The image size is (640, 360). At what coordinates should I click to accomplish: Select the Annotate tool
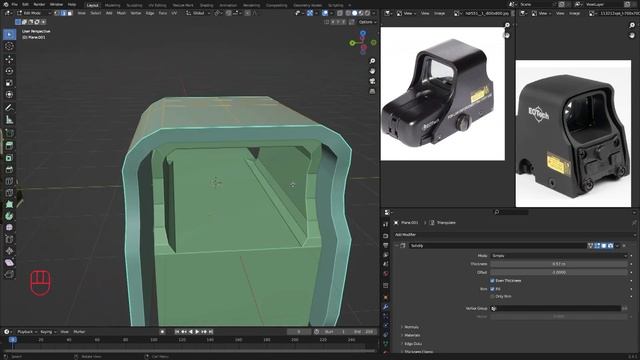(9, 108)
